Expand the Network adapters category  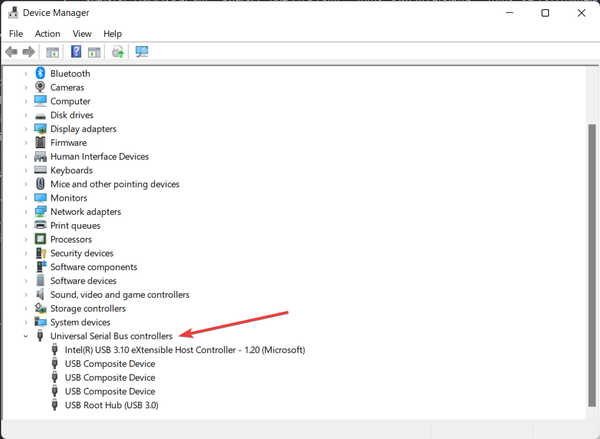26,212
